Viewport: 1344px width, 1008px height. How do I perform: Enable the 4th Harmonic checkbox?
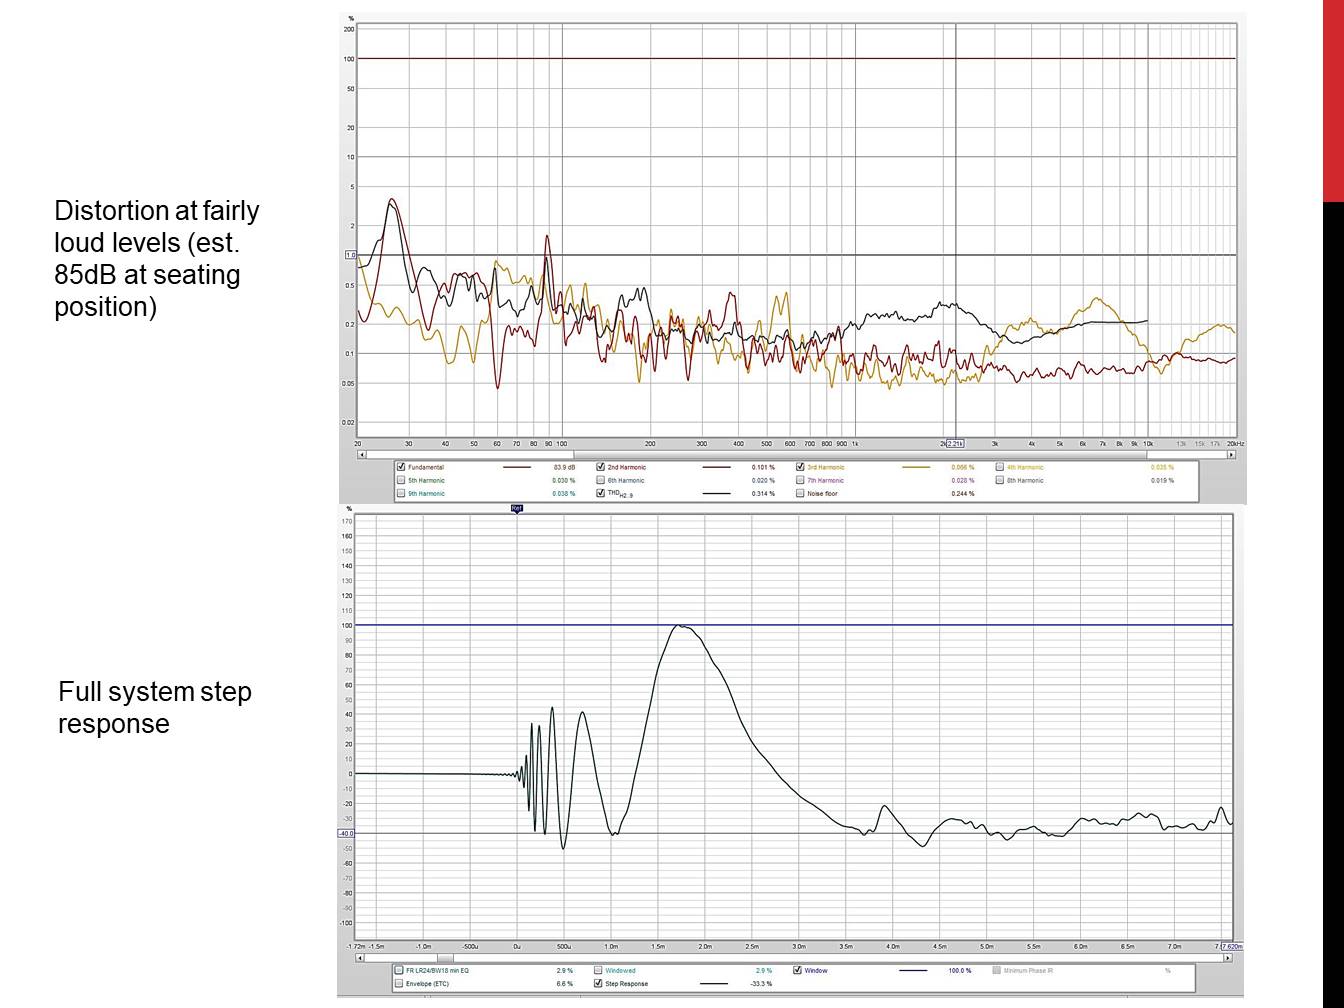[1000, 467]
